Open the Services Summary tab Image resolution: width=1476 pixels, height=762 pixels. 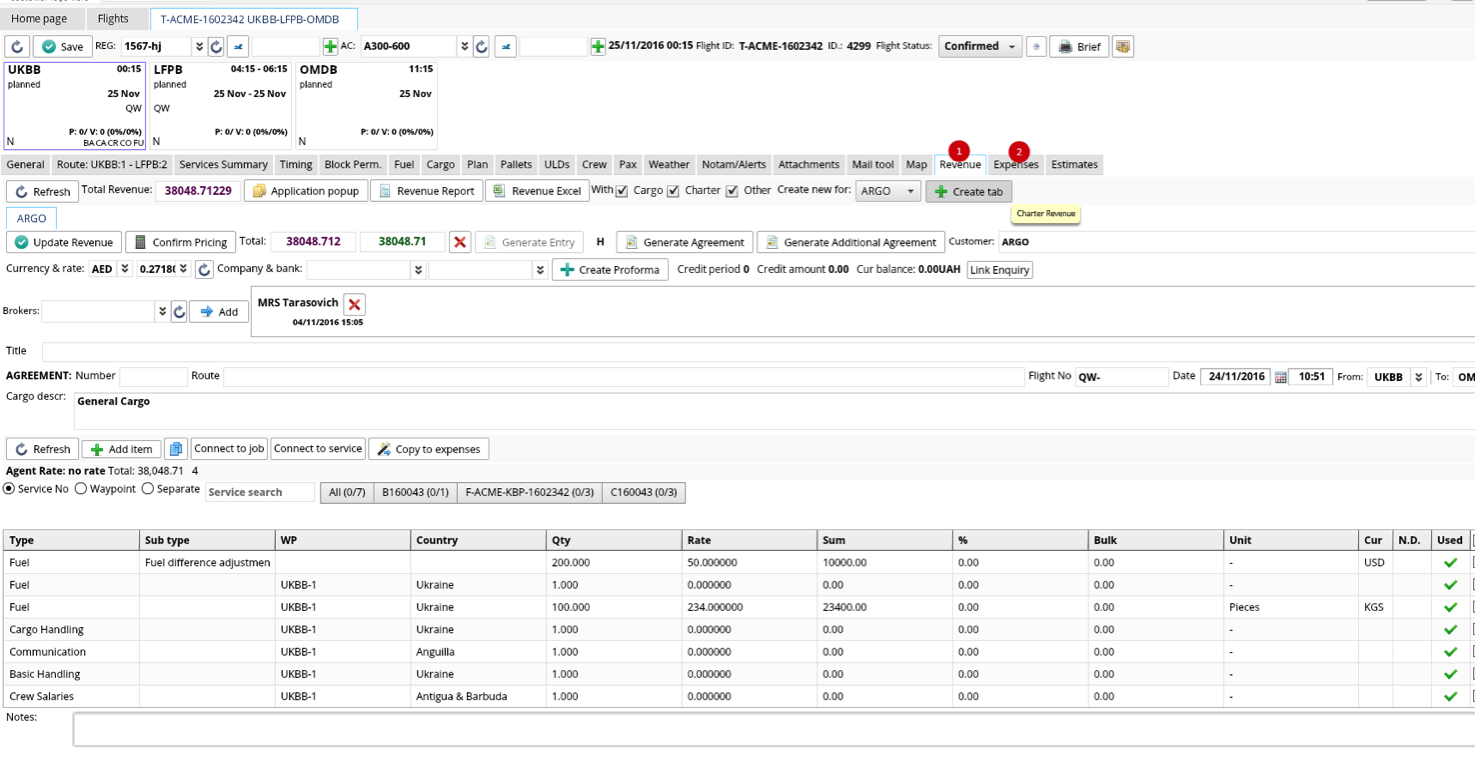pyautogui.click(x=223, y=165)
